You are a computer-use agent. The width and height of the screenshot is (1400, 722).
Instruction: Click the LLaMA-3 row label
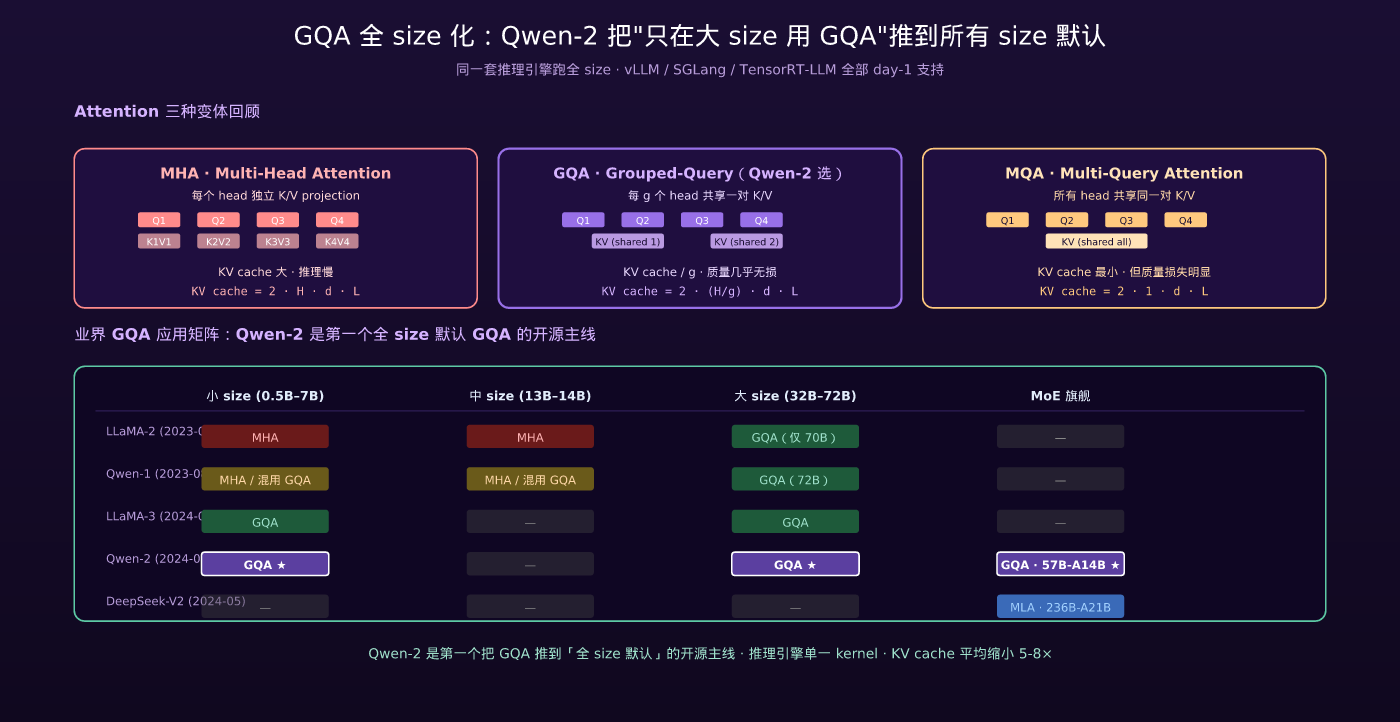click(153, 516)
